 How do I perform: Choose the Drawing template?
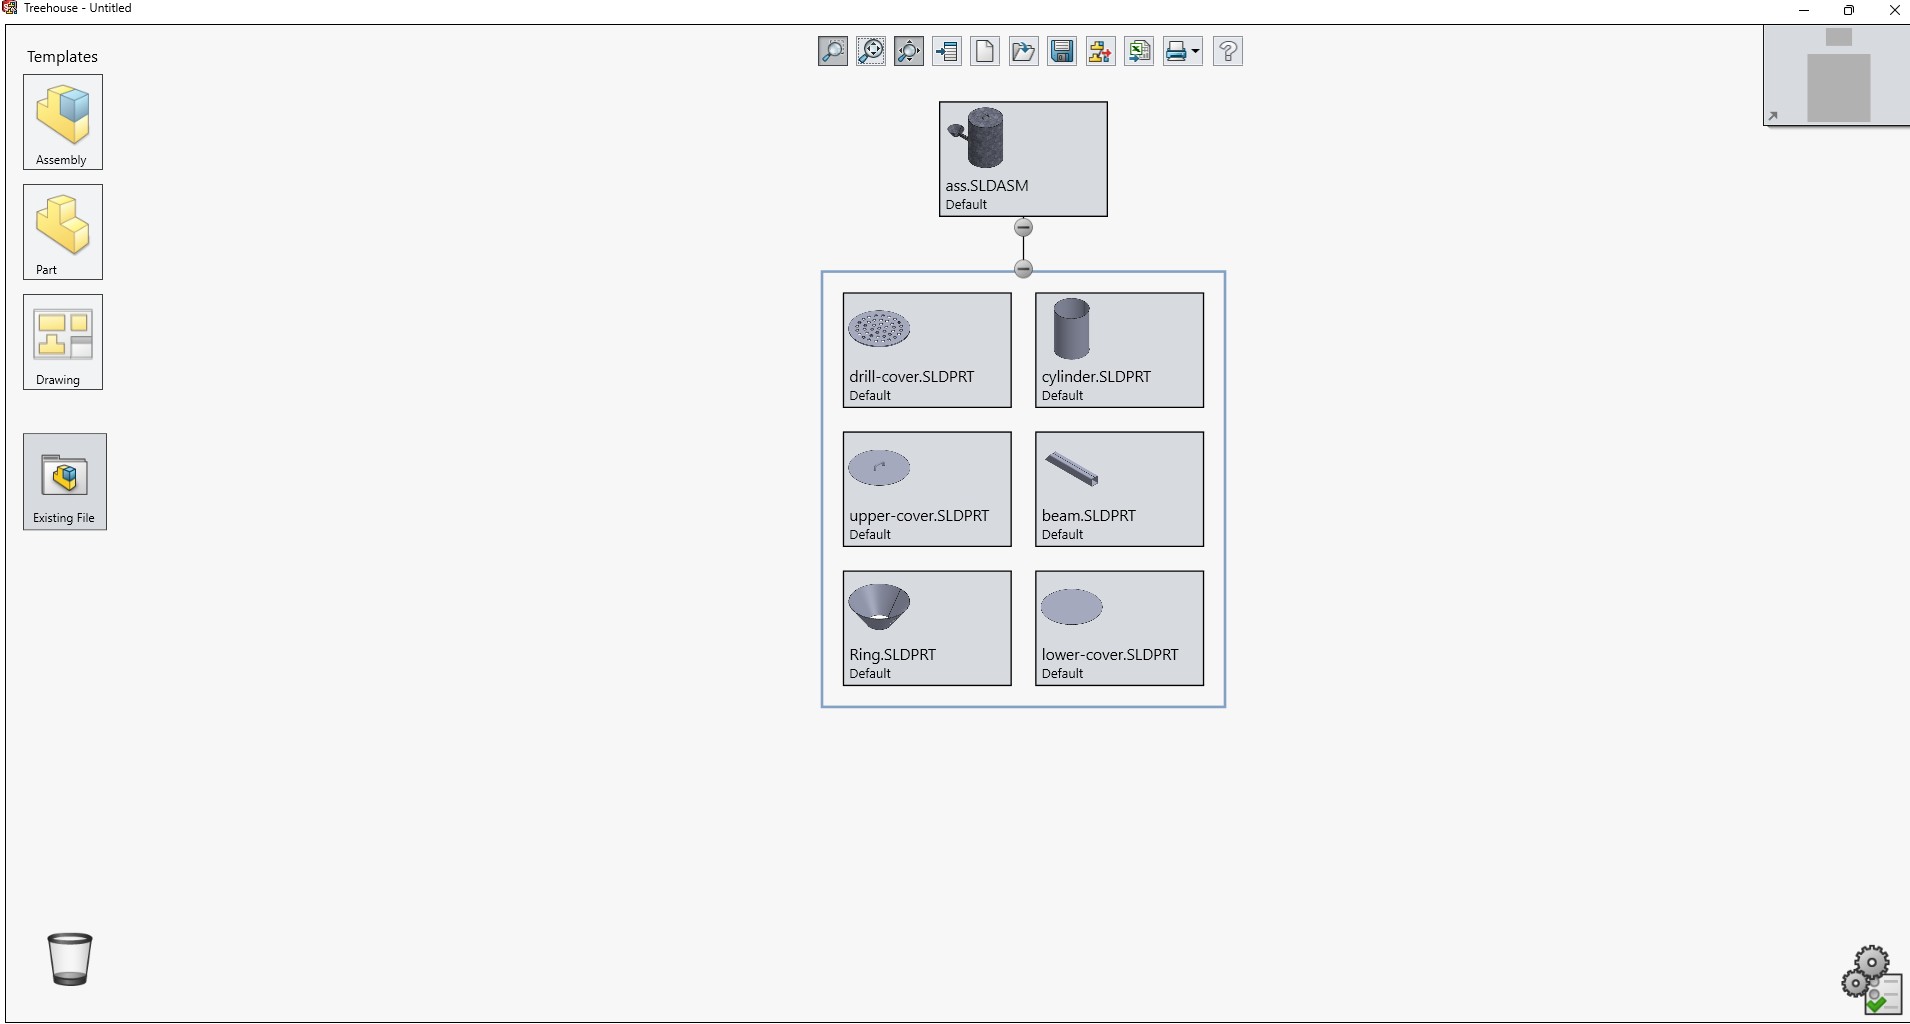[63, 342]
